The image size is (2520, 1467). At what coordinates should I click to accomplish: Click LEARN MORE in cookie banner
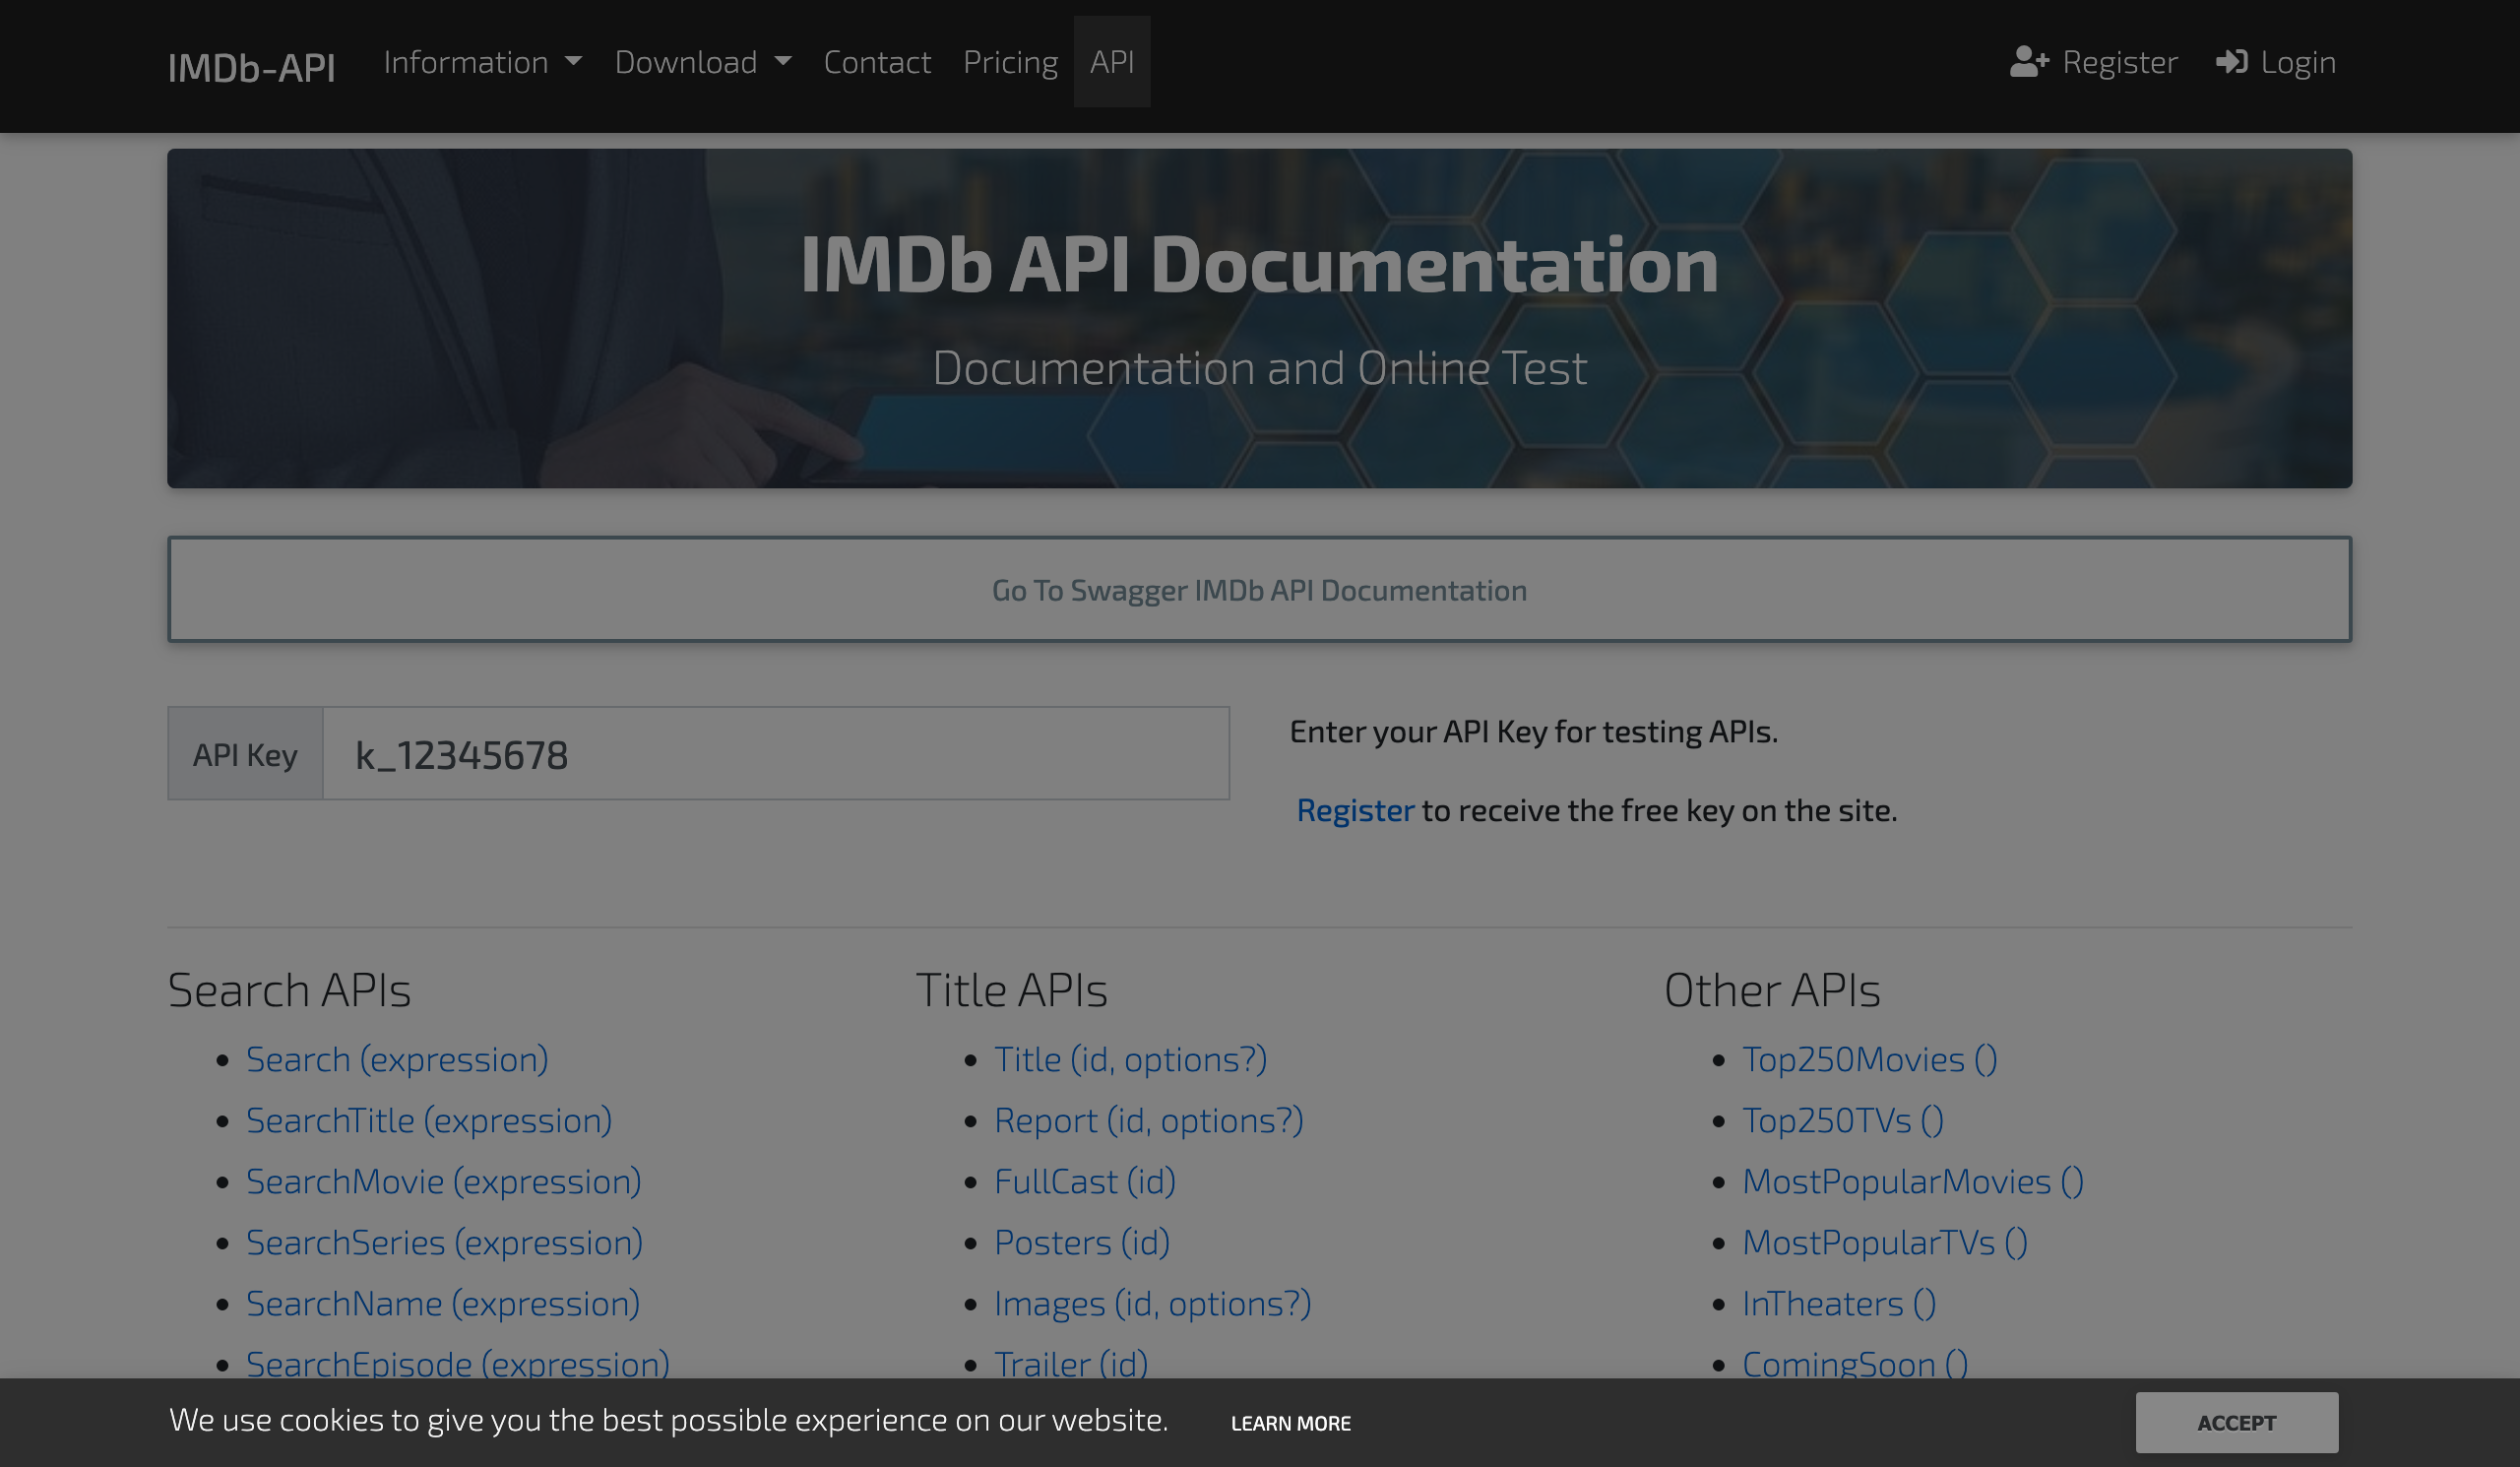[x=1290, y=1422]
